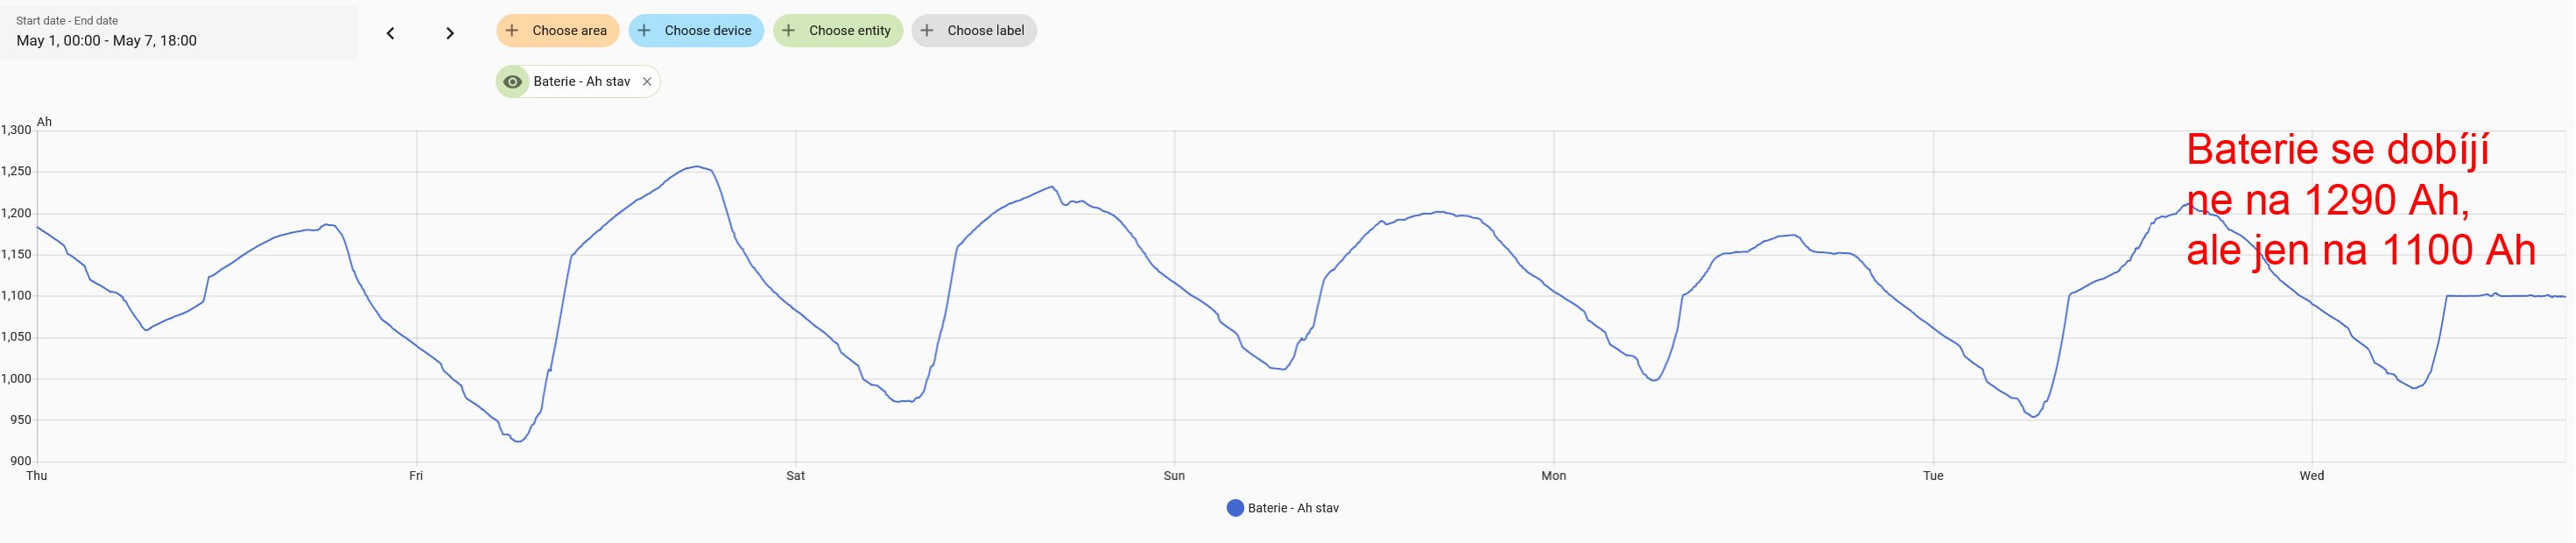Screen dimensions: 2576x543
Task: Click the red annotation text on the chart
Action: 2360,200
